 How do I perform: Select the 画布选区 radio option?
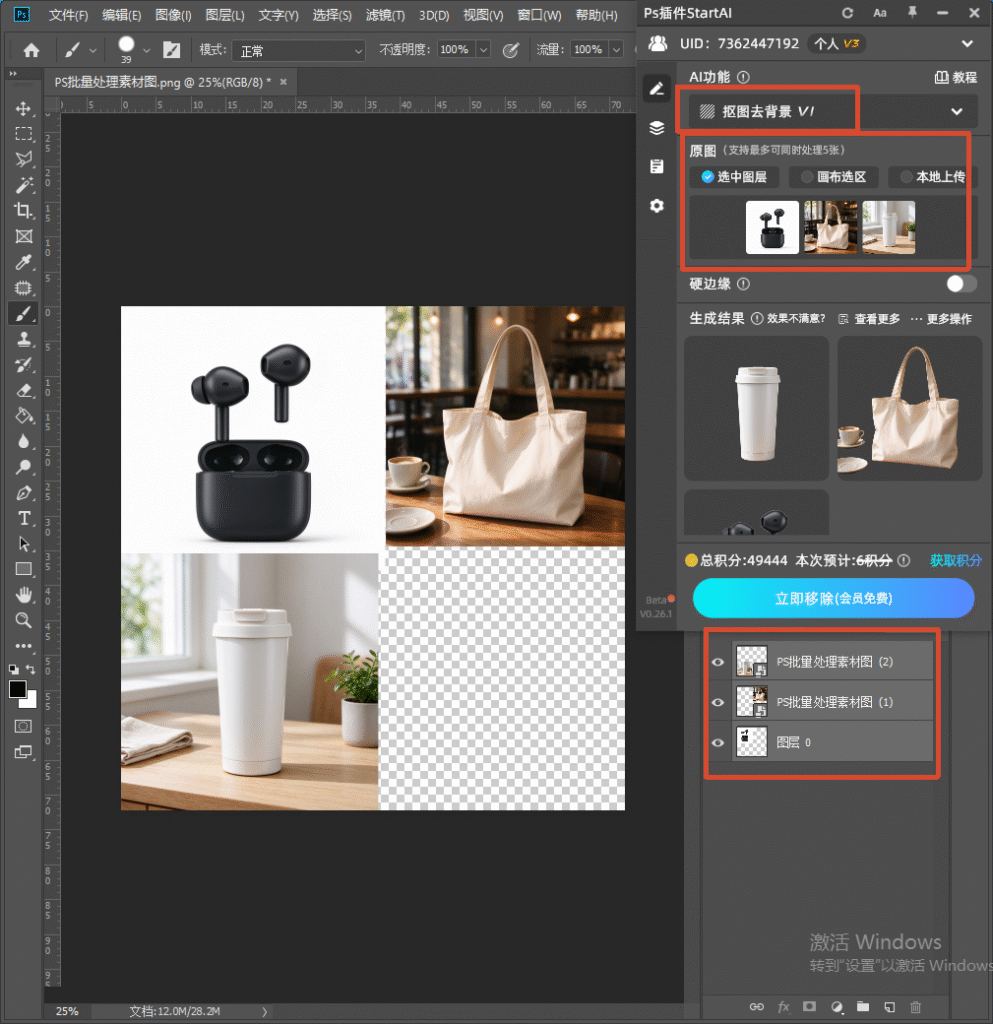[834, 177]
